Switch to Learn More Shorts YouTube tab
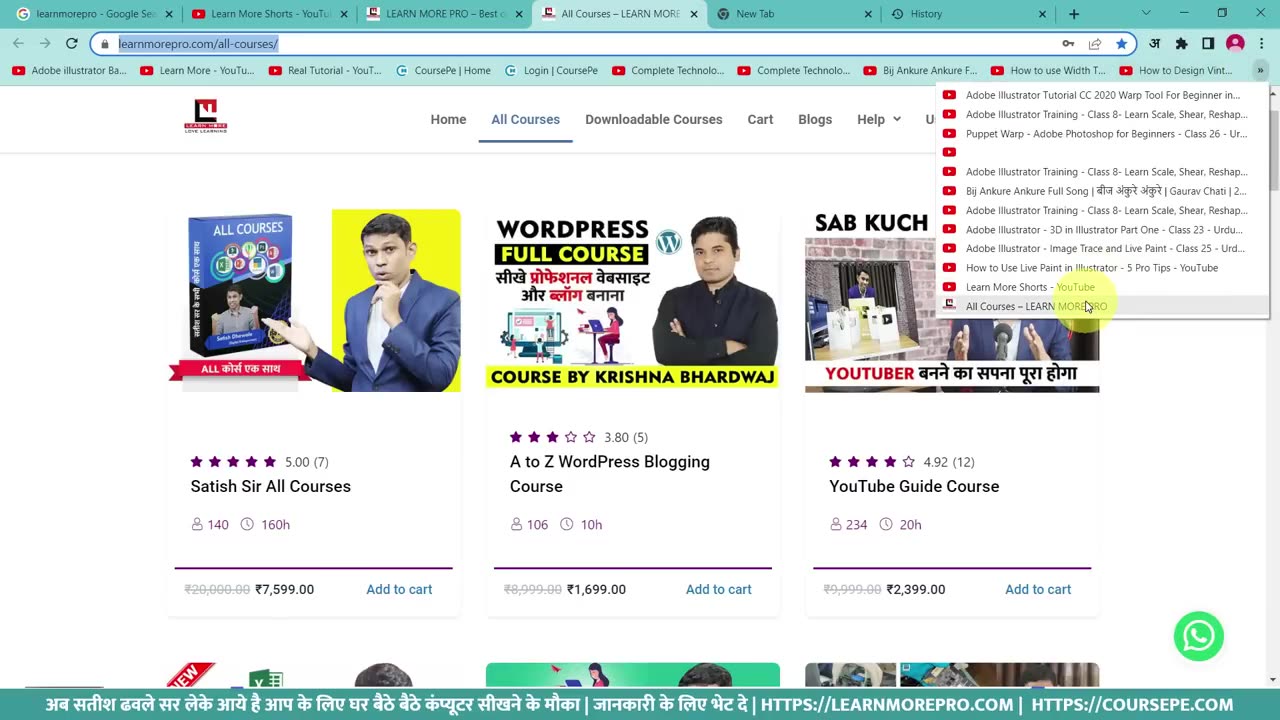1280x720 pixels. [x=268, y=14]
